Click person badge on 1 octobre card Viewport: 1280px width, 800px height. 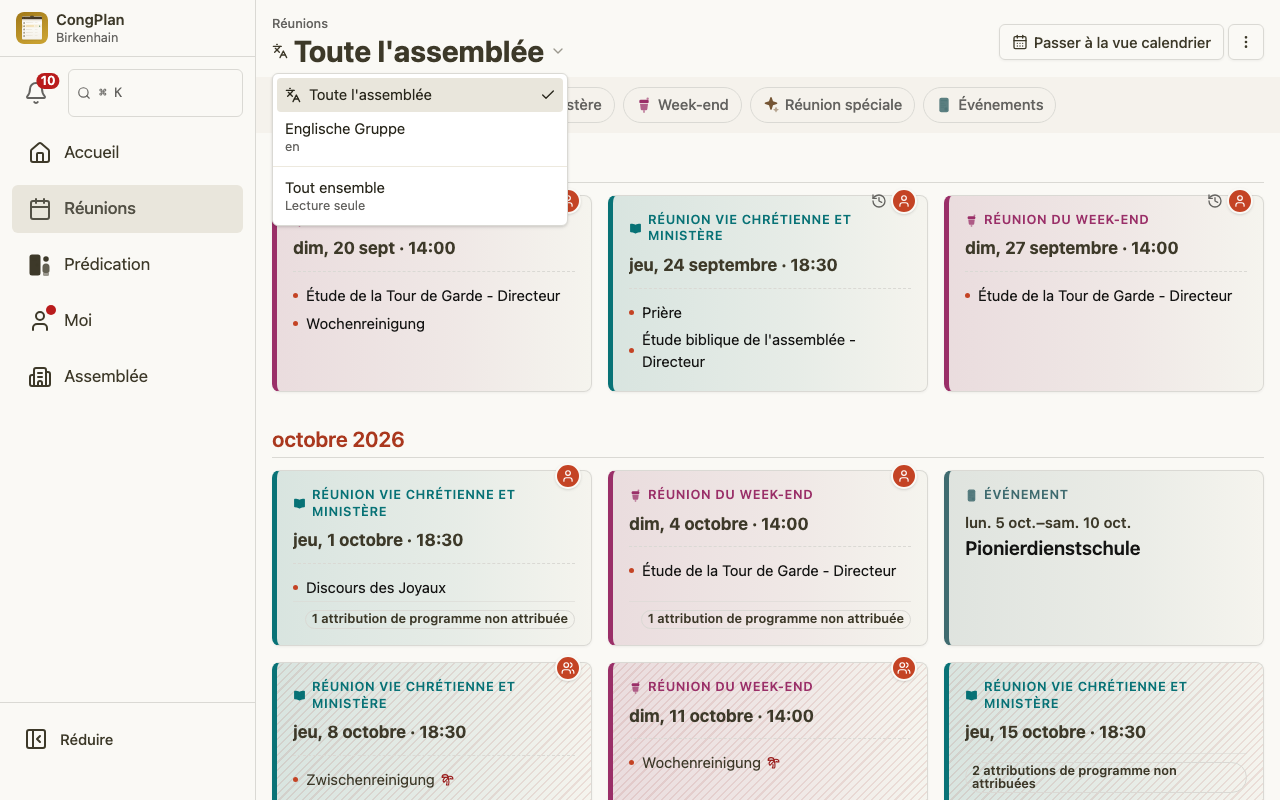pyautogui.click(x=568, y=476)
